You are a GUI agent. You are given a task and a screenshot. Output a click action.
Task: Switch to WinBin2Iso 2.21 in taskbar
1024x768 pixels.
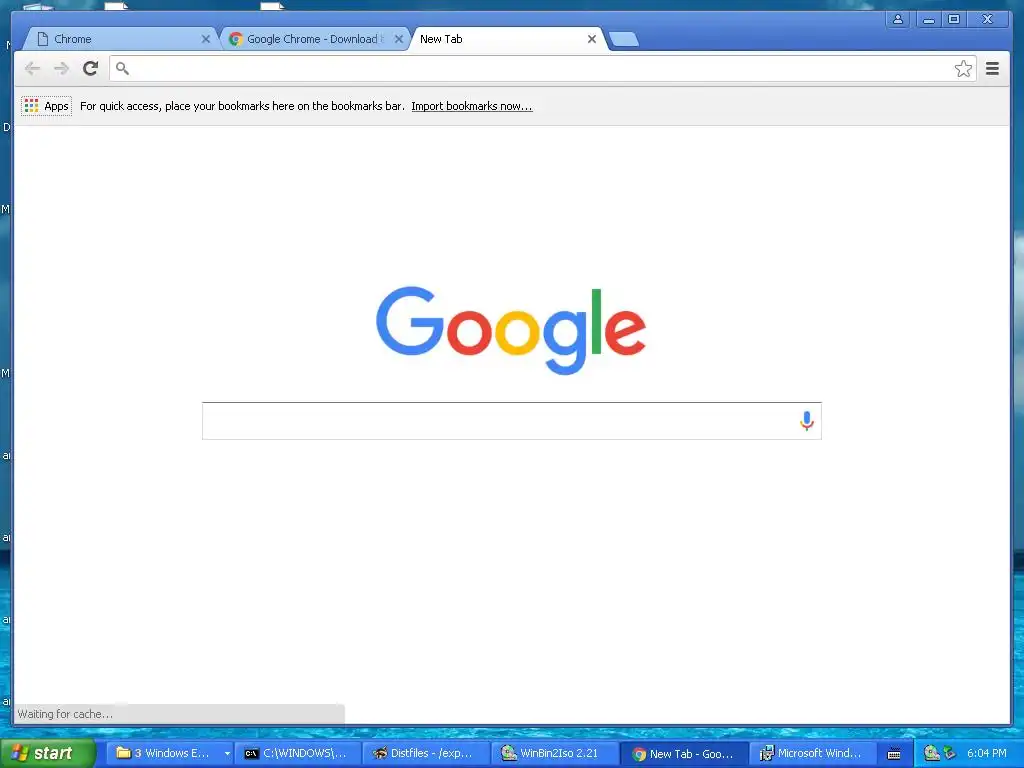click(555, 754)
